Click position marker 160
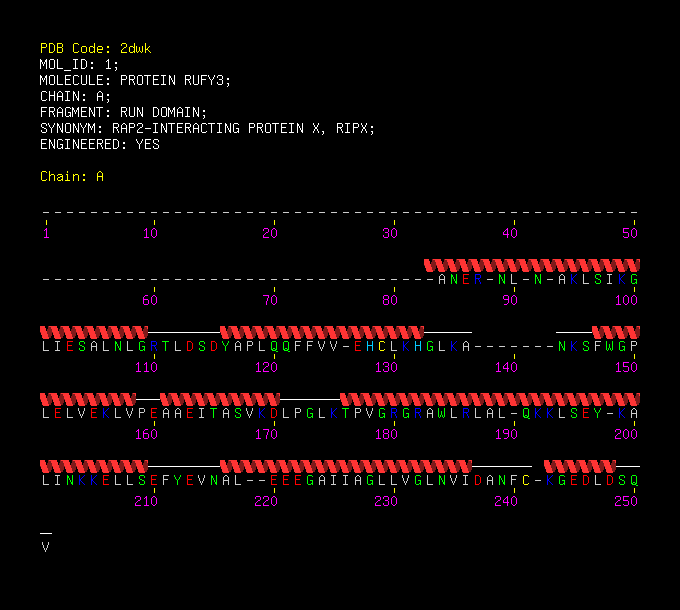This screenshot has width=680, height=610. pos(146,434)
